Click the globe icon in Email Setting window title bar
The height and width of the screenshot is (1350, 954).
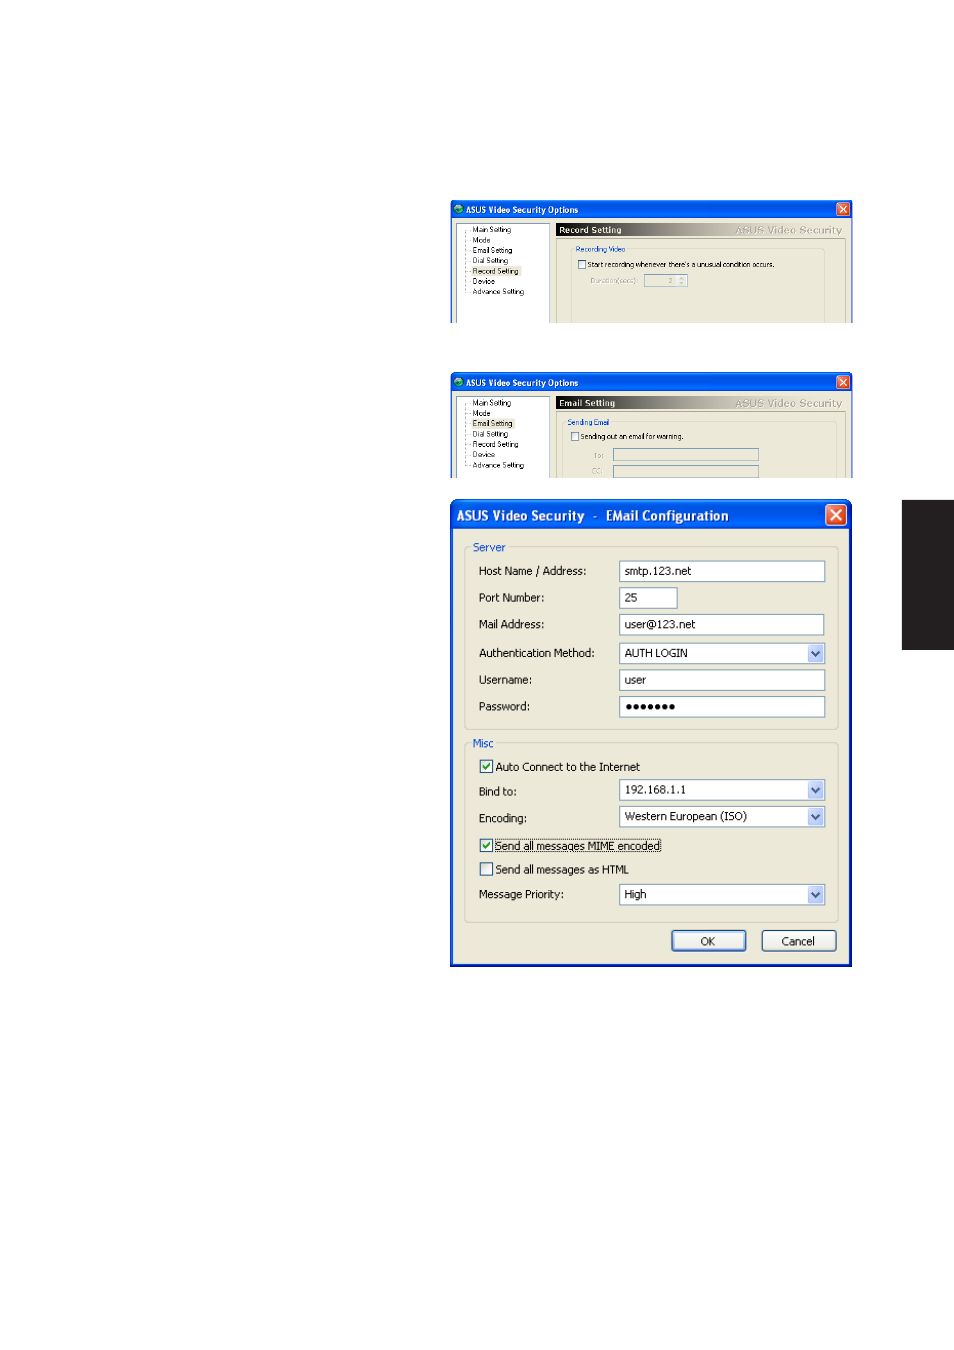point(458,383)
